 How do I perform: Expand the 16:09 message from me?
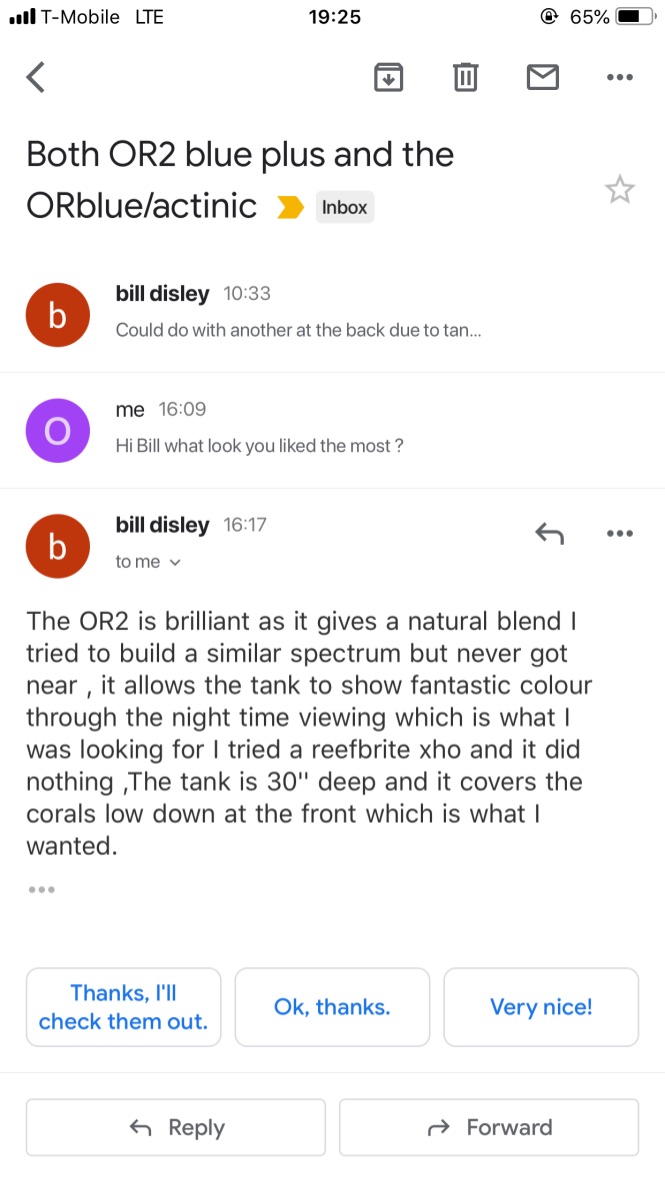(x=332, y=430)
